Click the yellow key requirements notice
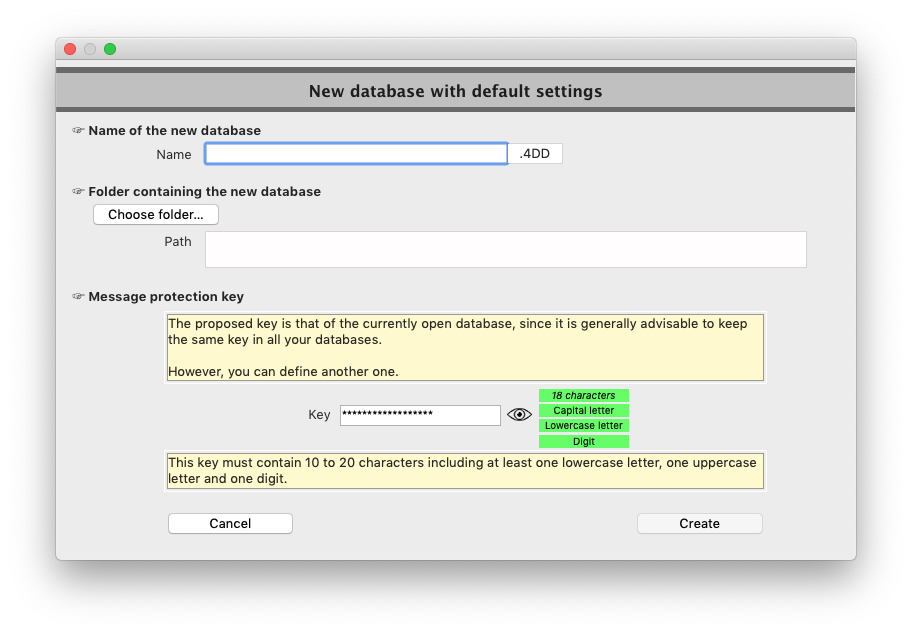This screenshot has height=634, width=912. (x=464, y=470)
